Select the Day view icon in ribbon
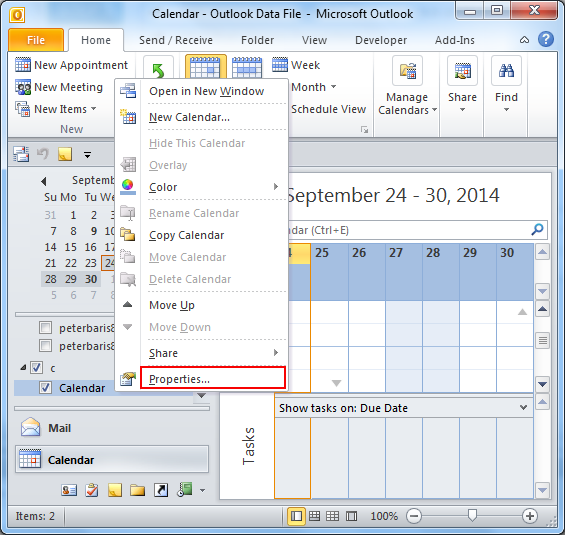The width and height of the screenshot is (565, 535). pos(205,67)
